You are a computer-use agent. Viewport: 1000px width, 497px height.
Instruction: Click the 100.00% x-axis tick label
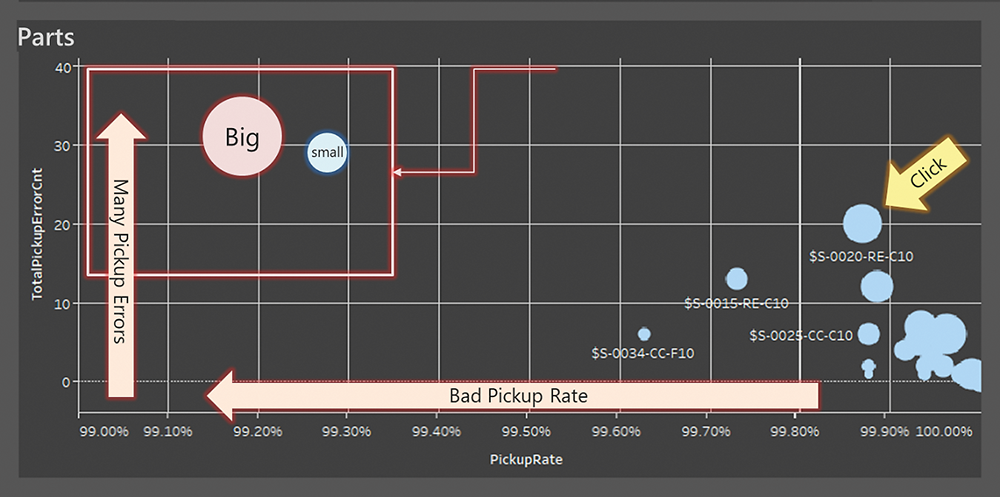click(x=943, y=432)
